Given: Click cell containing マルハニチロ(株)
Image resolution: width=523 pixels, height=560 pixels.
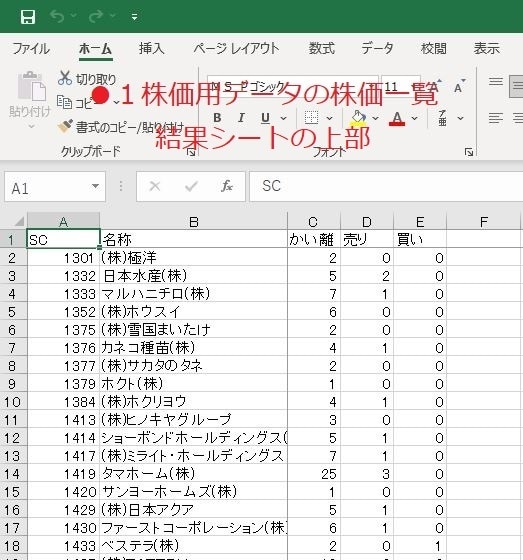Looking at the screenshot, I should (x=193, y=294).
